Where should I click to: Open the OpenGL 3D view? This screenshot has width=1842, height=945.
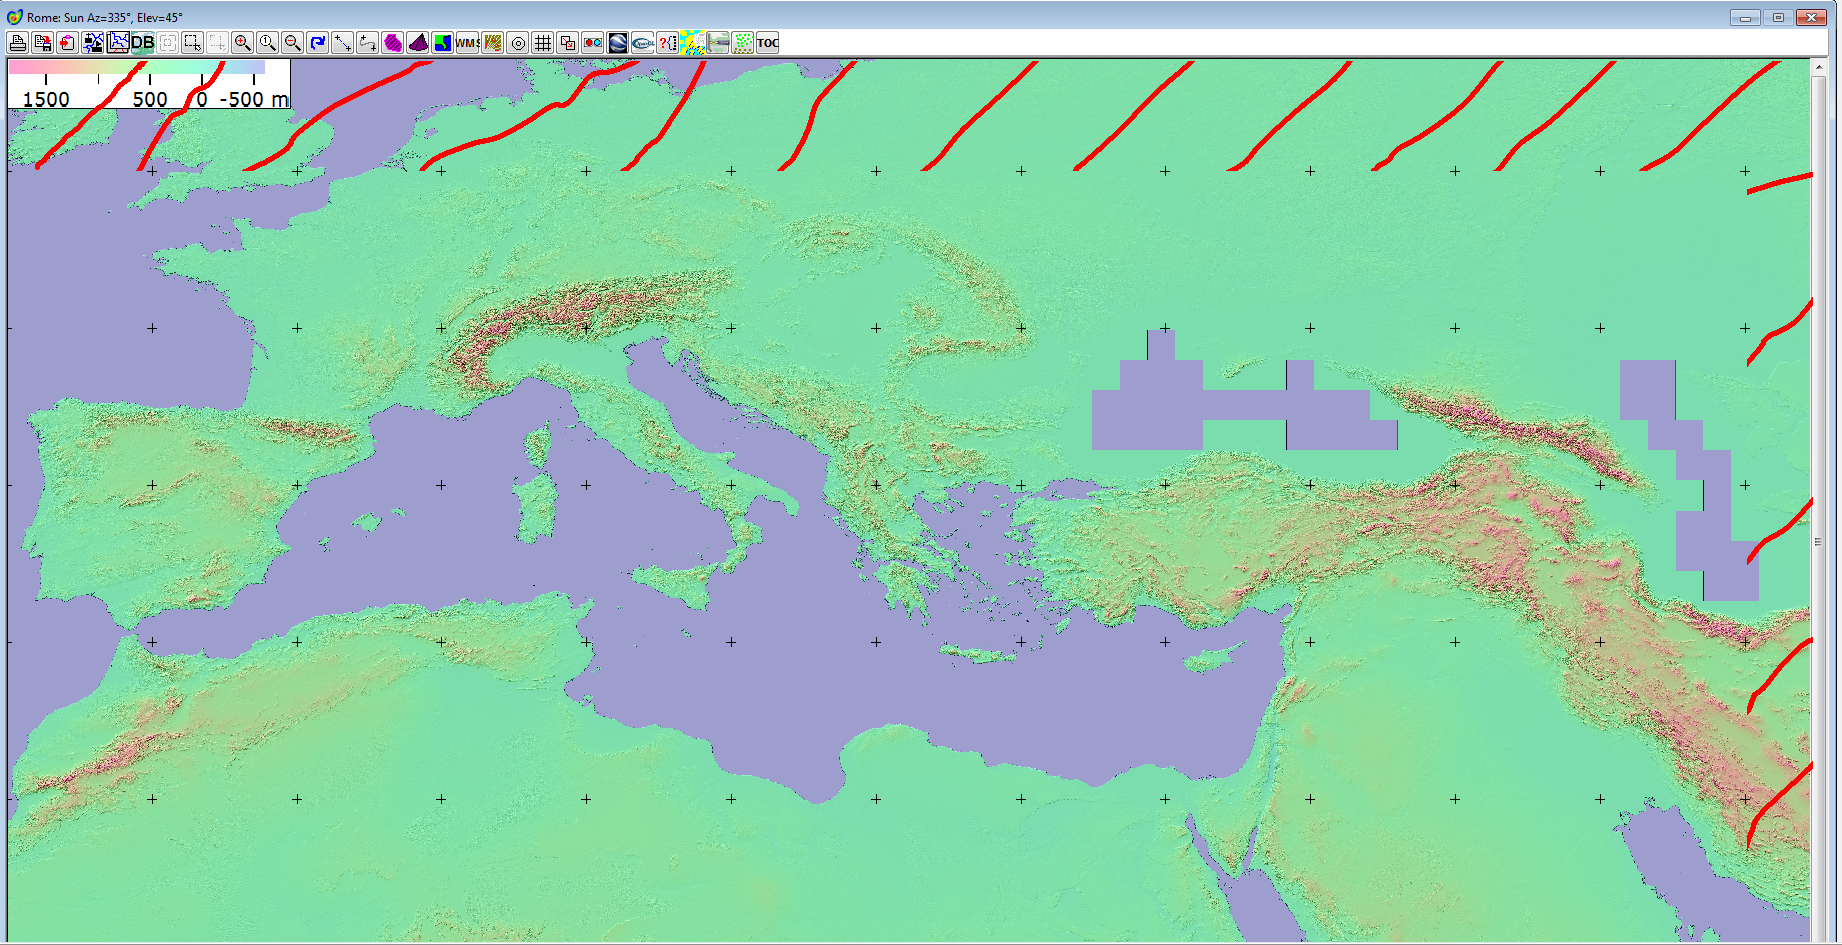pos(643,43)
